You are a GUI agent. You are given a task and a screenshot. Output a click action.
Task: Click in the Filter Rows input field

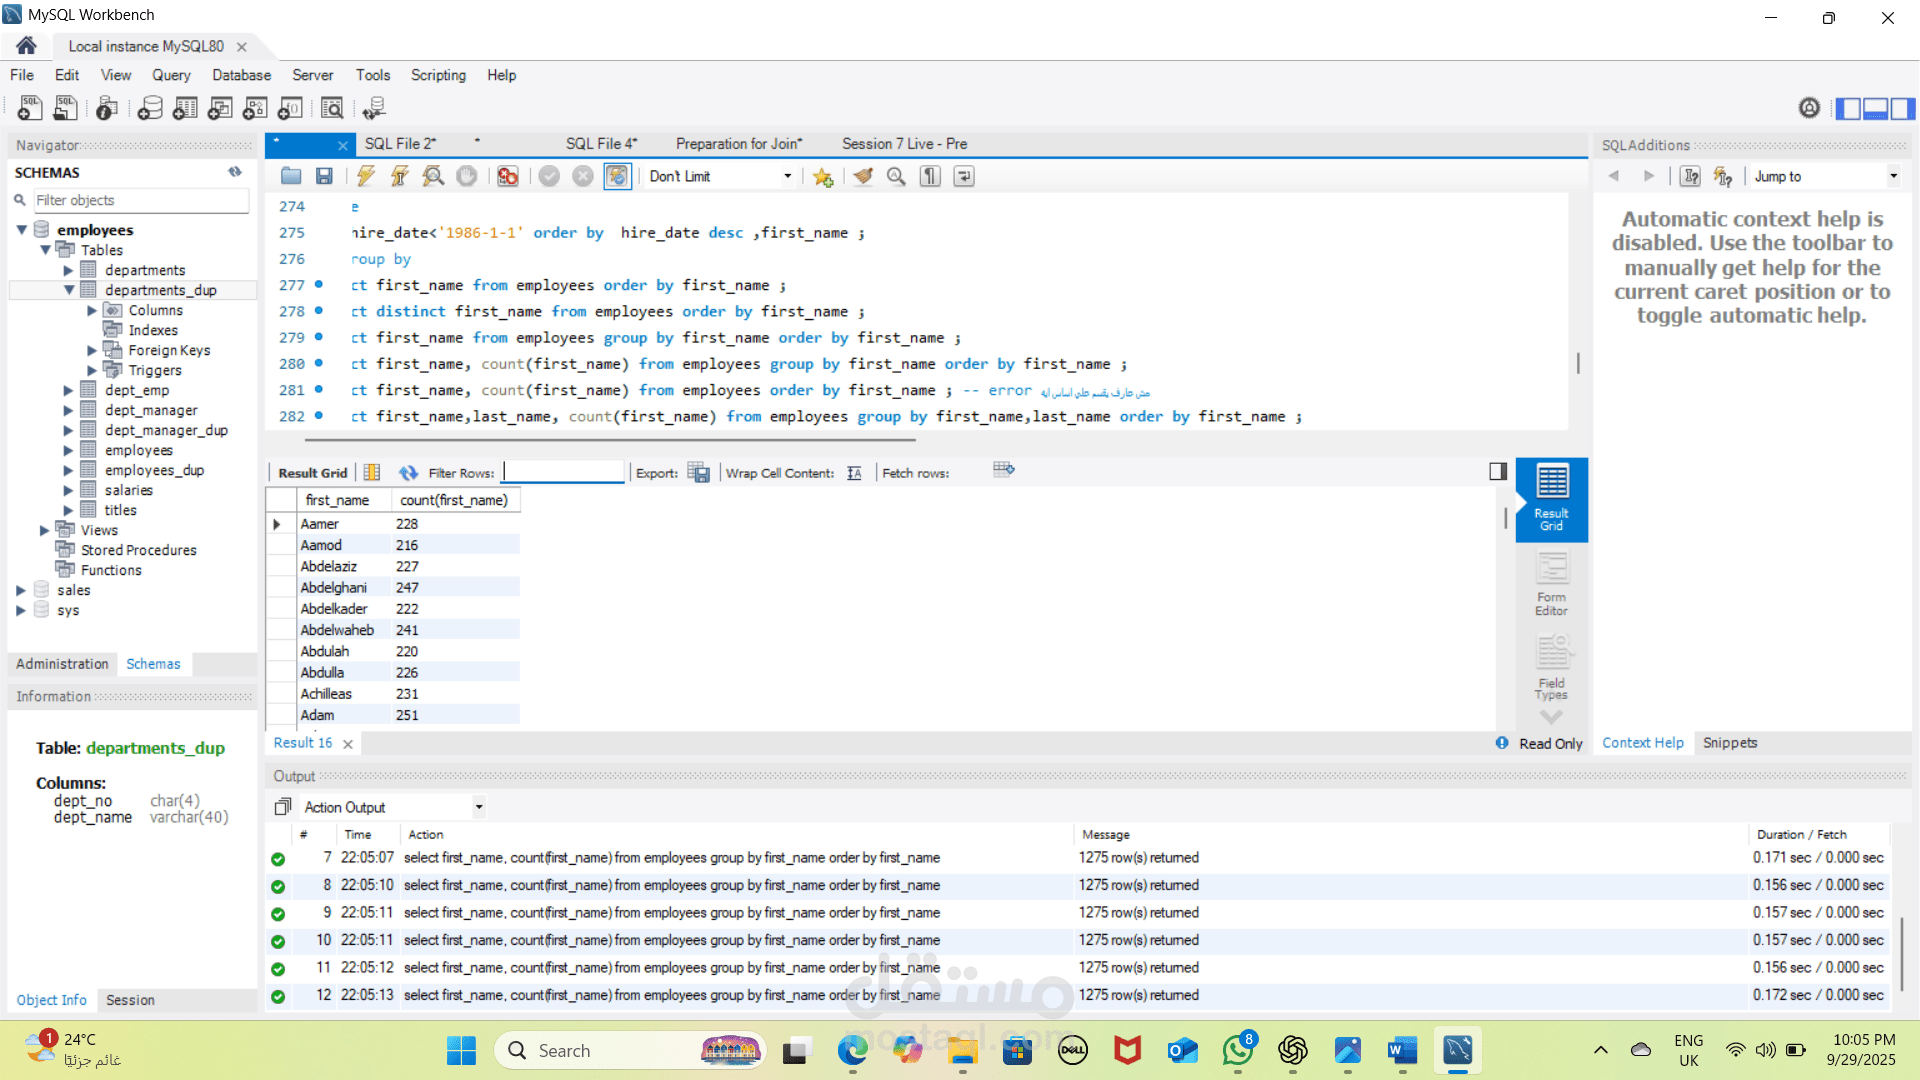(564, 472)
